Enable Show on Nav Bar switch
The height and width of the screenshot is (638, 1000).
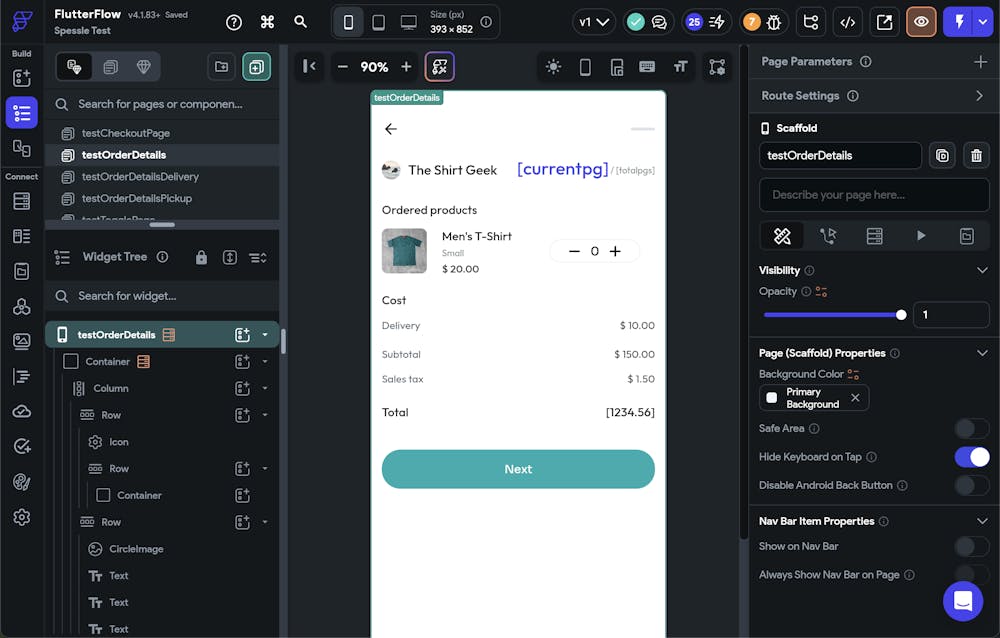tap(971, 546)
